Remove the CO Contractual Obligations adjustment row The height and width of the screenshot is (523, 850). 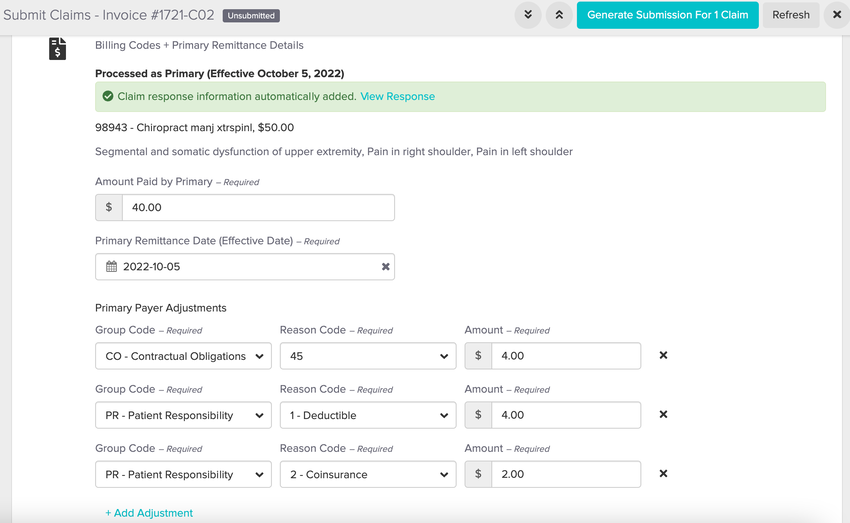663,356
